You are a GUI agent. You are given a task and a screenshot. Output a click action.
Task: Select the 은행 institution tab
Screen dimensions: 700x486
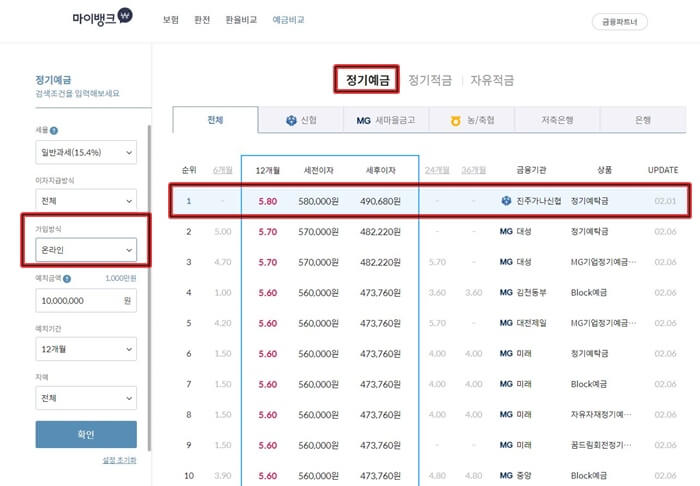643,120
